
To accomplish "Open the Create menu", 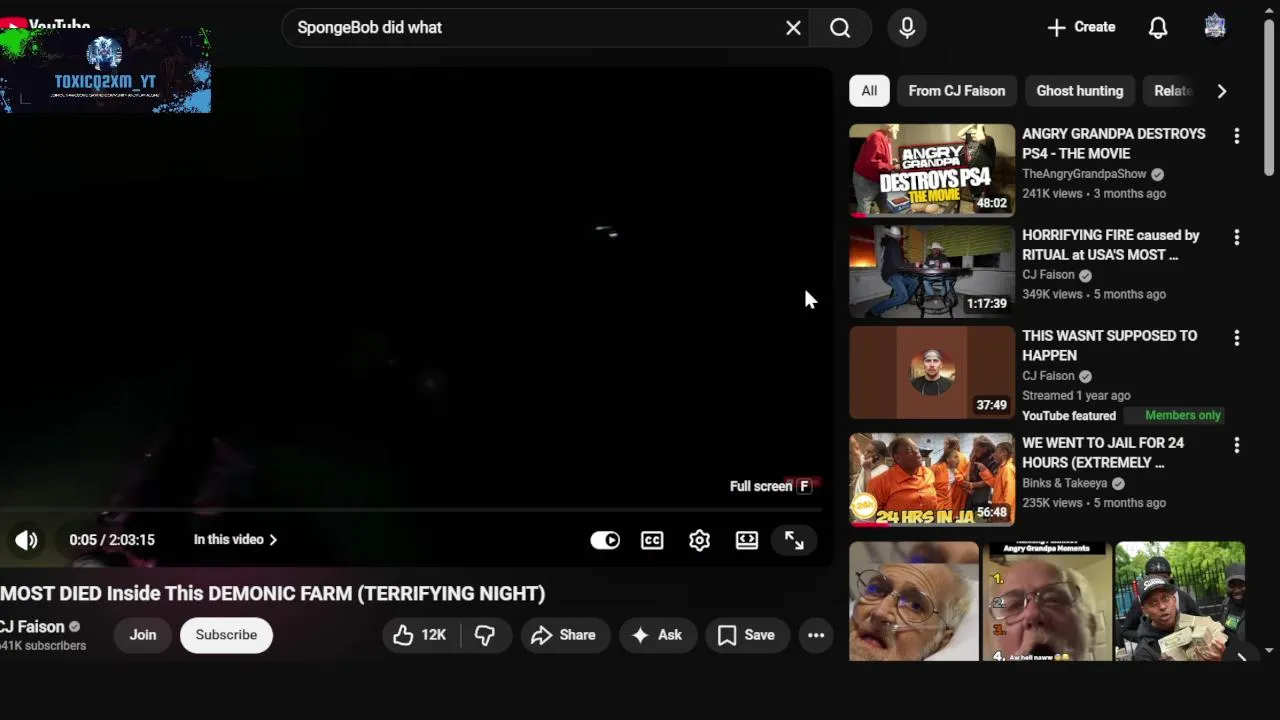I will (x=1081, y=27).
